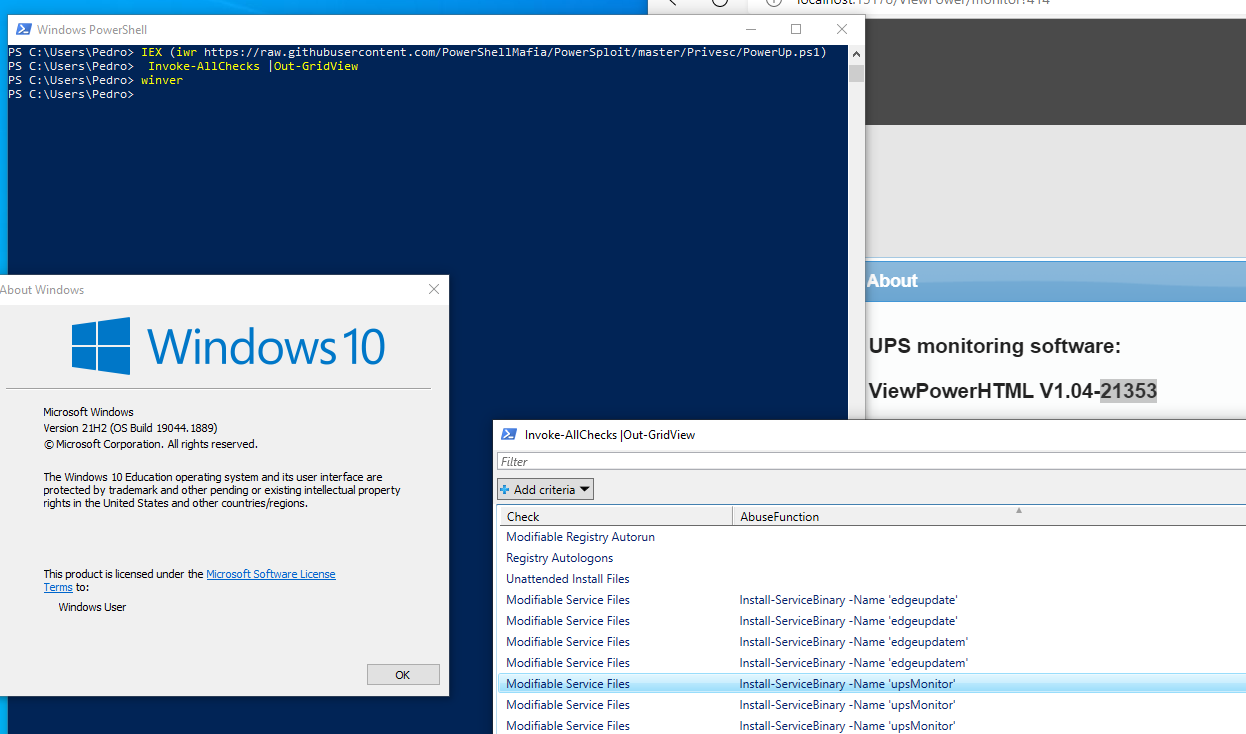Click the highlighted Modifiable Service Files row
This screenshot has height=734, width=1246.
pos(872,684)
